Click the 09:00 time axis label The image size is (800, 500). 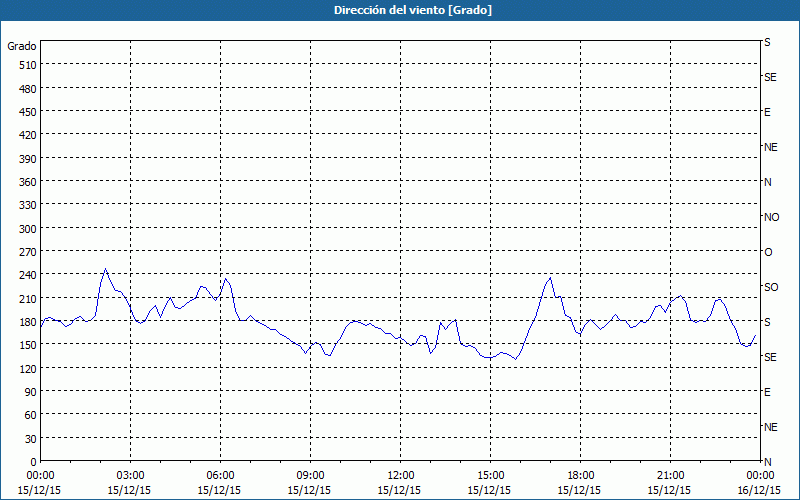point(310,476)
